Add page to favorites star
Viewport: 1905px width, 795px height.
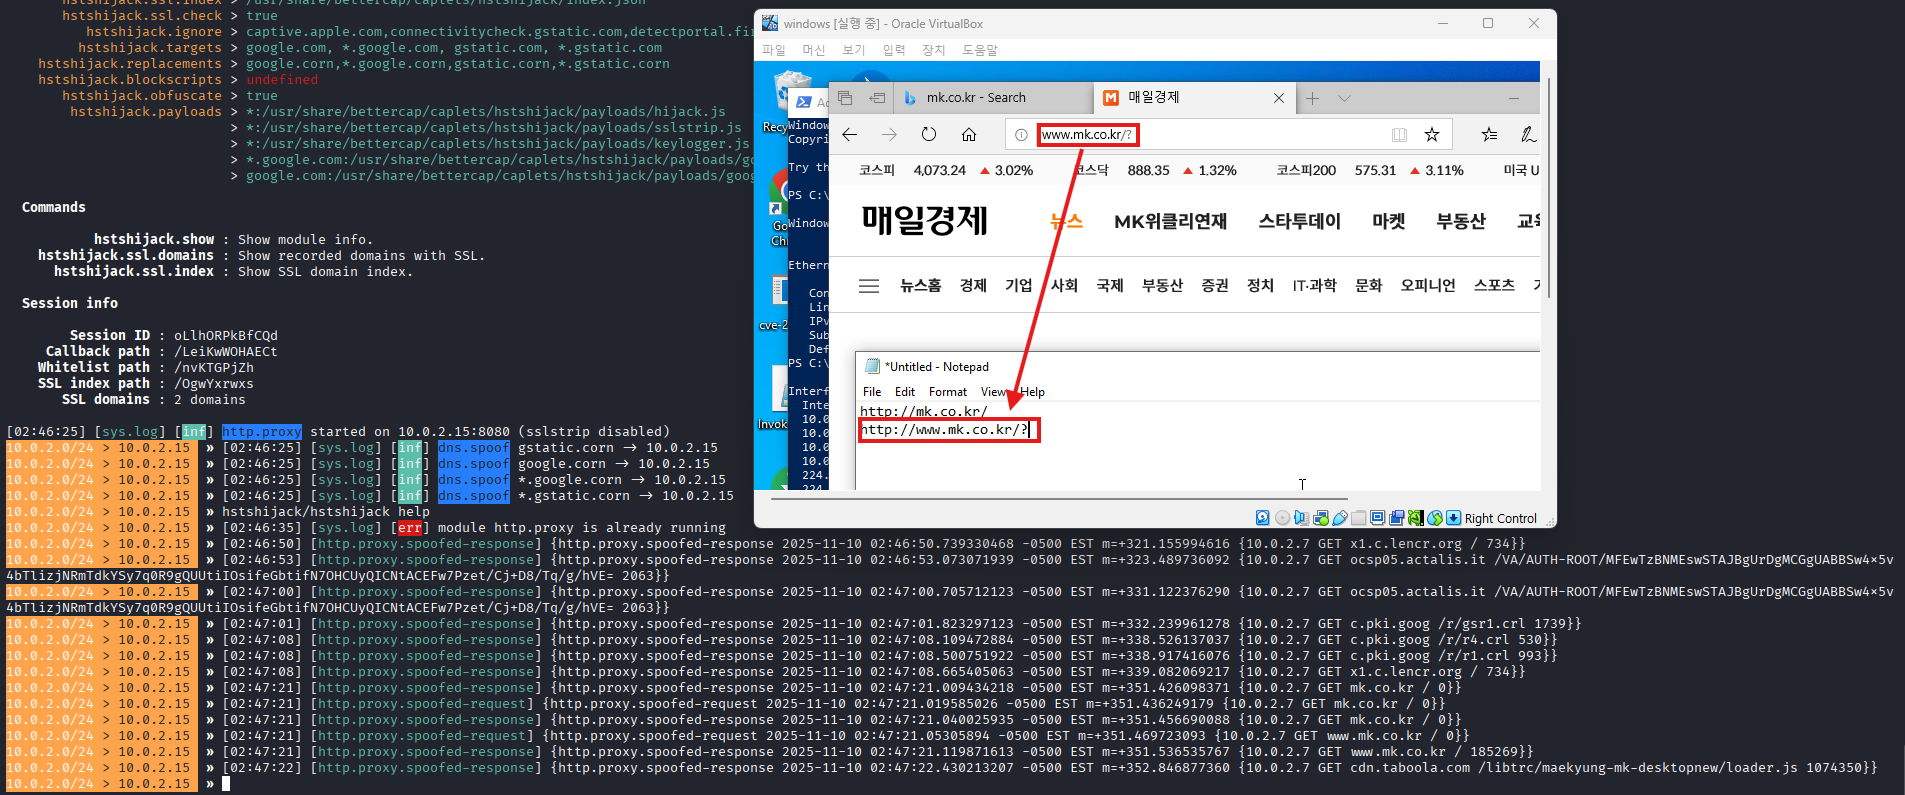tap(1432, 134)
